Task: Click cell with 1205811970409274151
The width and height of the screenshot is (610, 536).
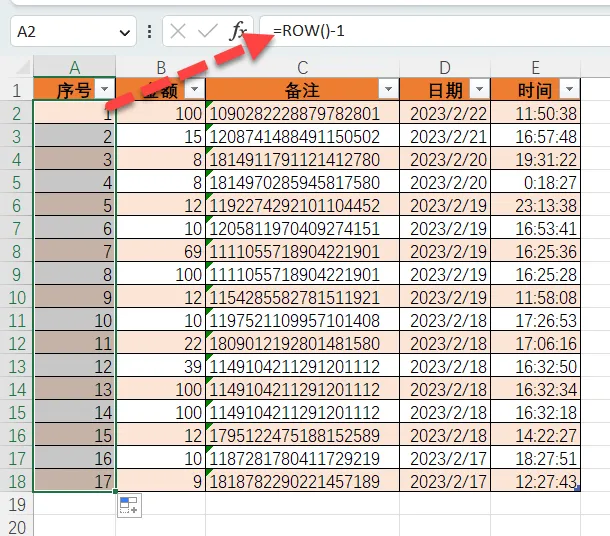Action: click(303, 228)
